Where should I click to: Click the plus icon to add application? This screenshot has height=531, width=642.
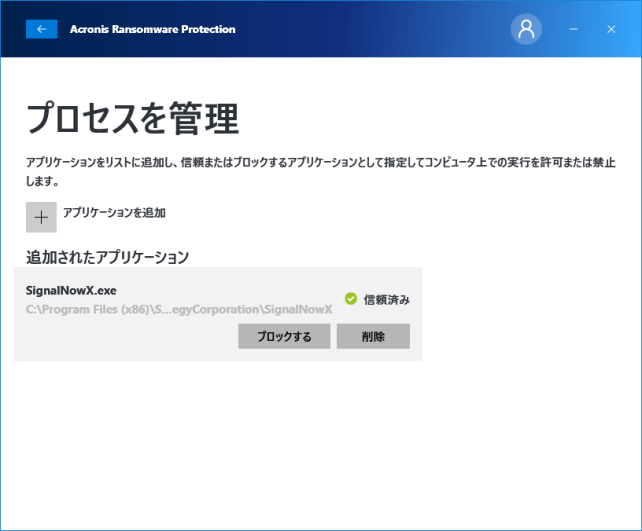[41, 217]
